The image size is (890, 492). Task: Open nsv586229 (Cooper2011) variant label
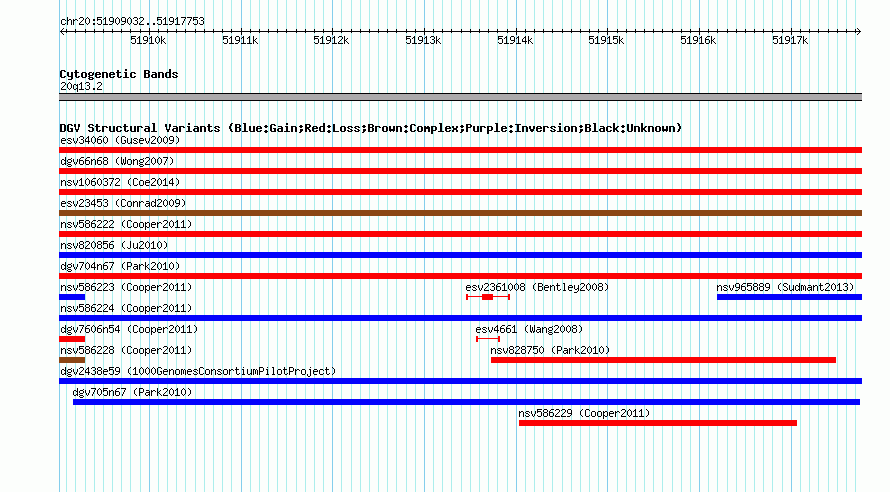[x=584, y=413]
